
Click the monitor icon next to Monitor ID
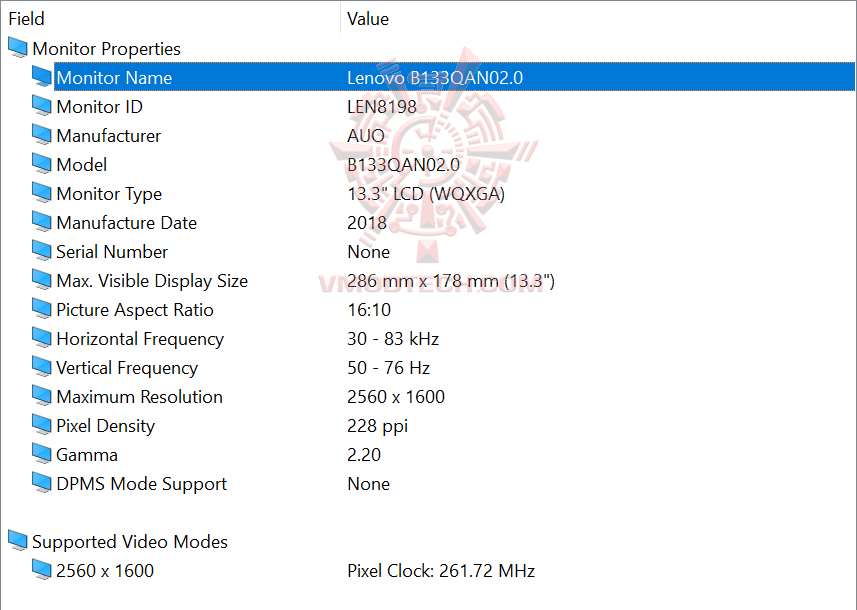[42, 106]
